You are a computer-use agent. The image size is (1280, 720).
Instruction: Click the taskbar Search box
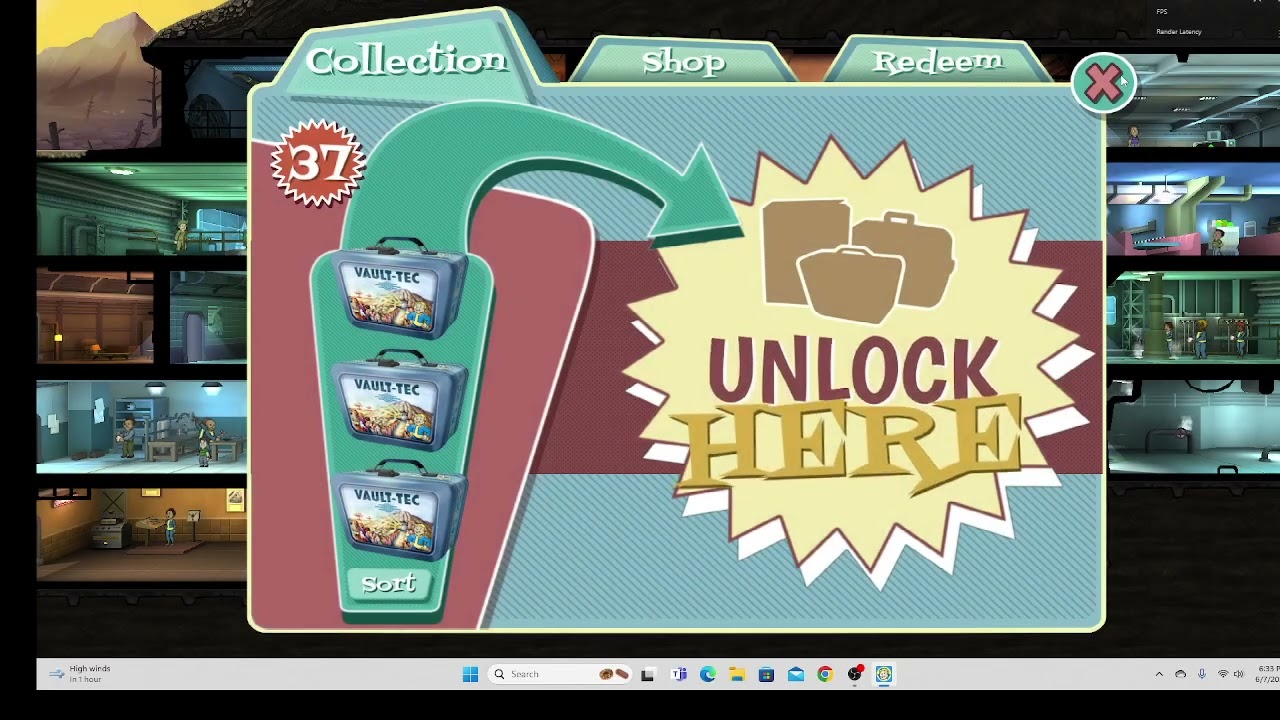tap(561, 674)
